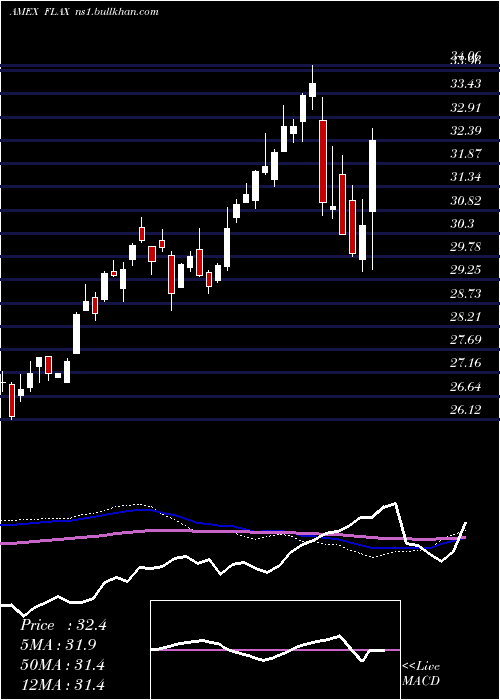The image size is (500, 700).
Task: Click the ns1.bullkhan.com watermark text
Action: [116, 12]
